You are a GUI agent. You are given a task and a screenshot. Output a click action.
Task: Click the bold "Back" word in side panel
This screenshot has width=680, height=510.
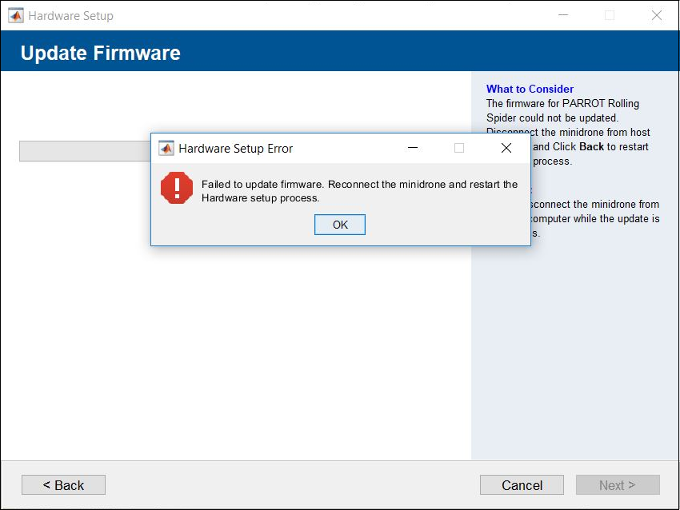pos(591,147)
